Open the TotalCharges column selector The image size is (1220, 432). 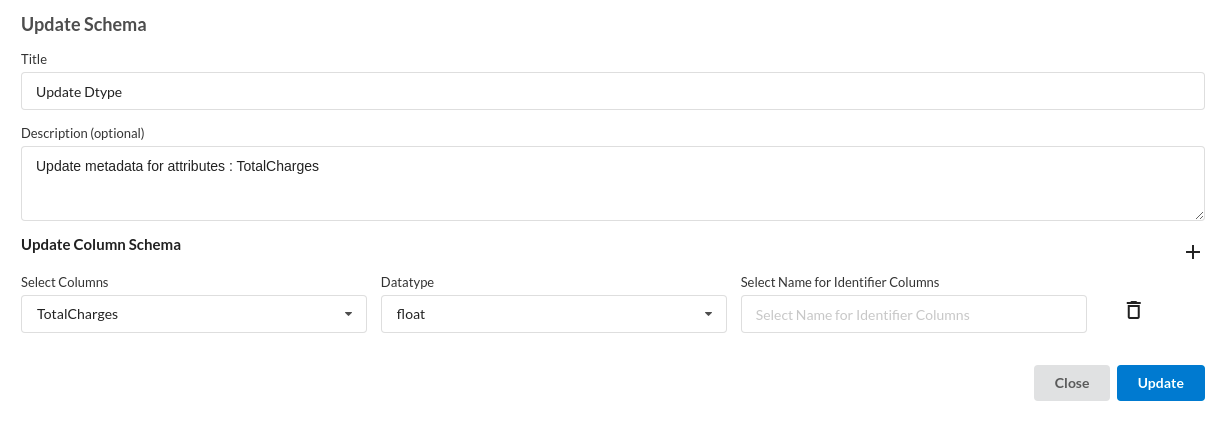(194, 314)
